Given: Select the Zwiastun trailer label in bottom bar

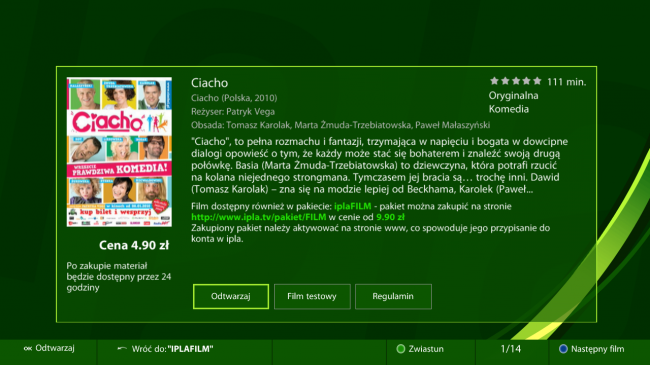Looking at the screenshot, I should (x=426, y=349).
